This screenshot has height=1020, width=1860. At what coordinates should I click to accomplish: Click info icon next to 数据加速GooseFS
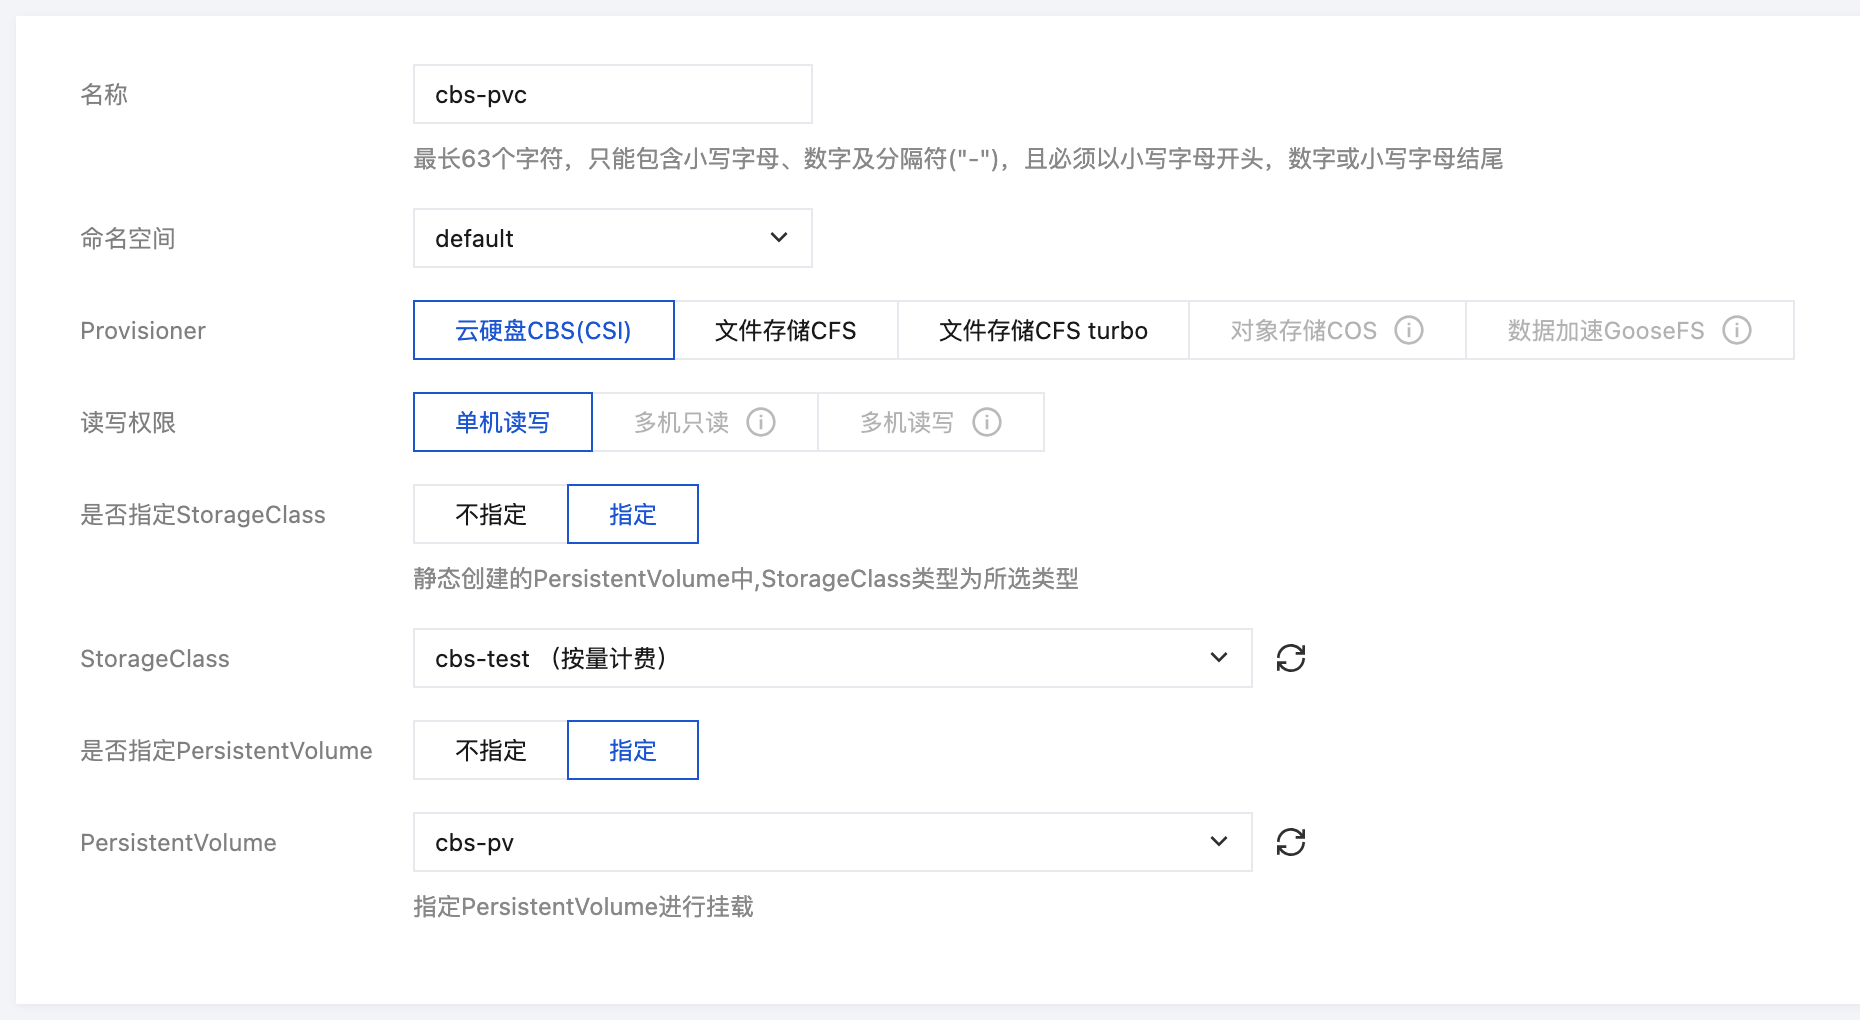click(1736, 330)
